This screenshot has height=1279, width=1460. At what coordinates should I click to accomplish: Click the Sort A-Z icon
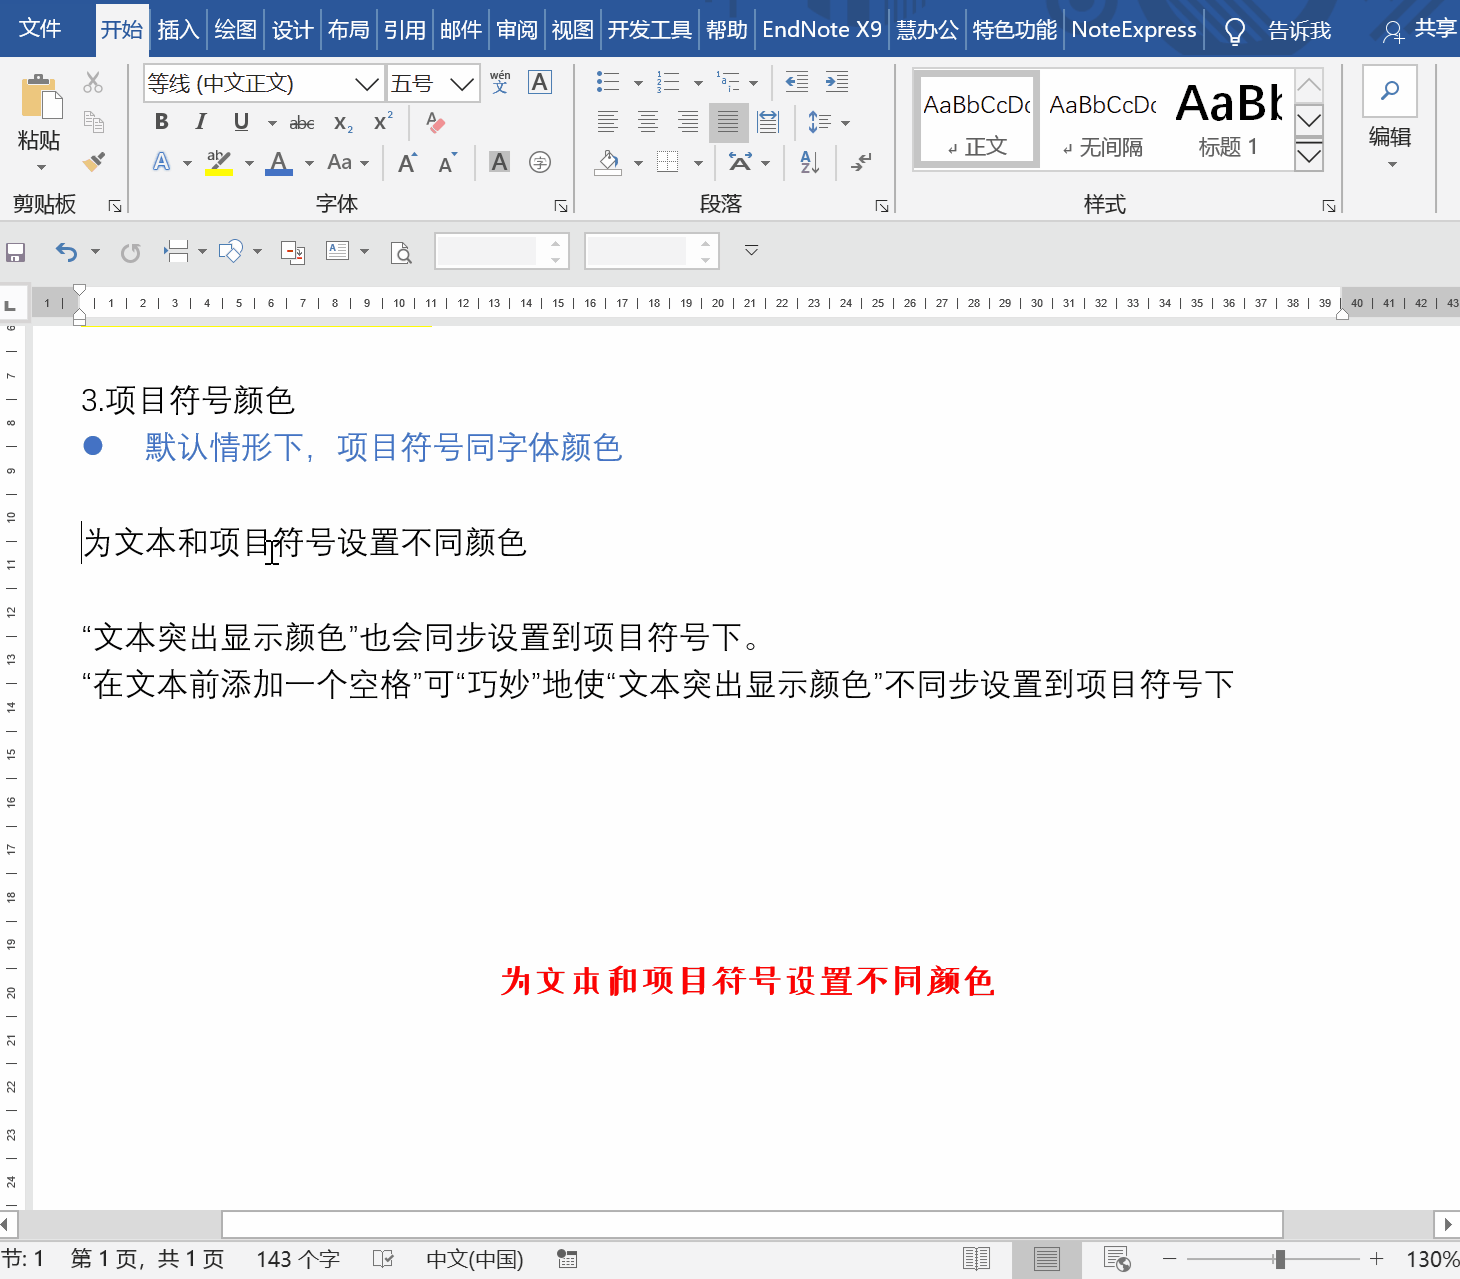click(x=810, y=162)
